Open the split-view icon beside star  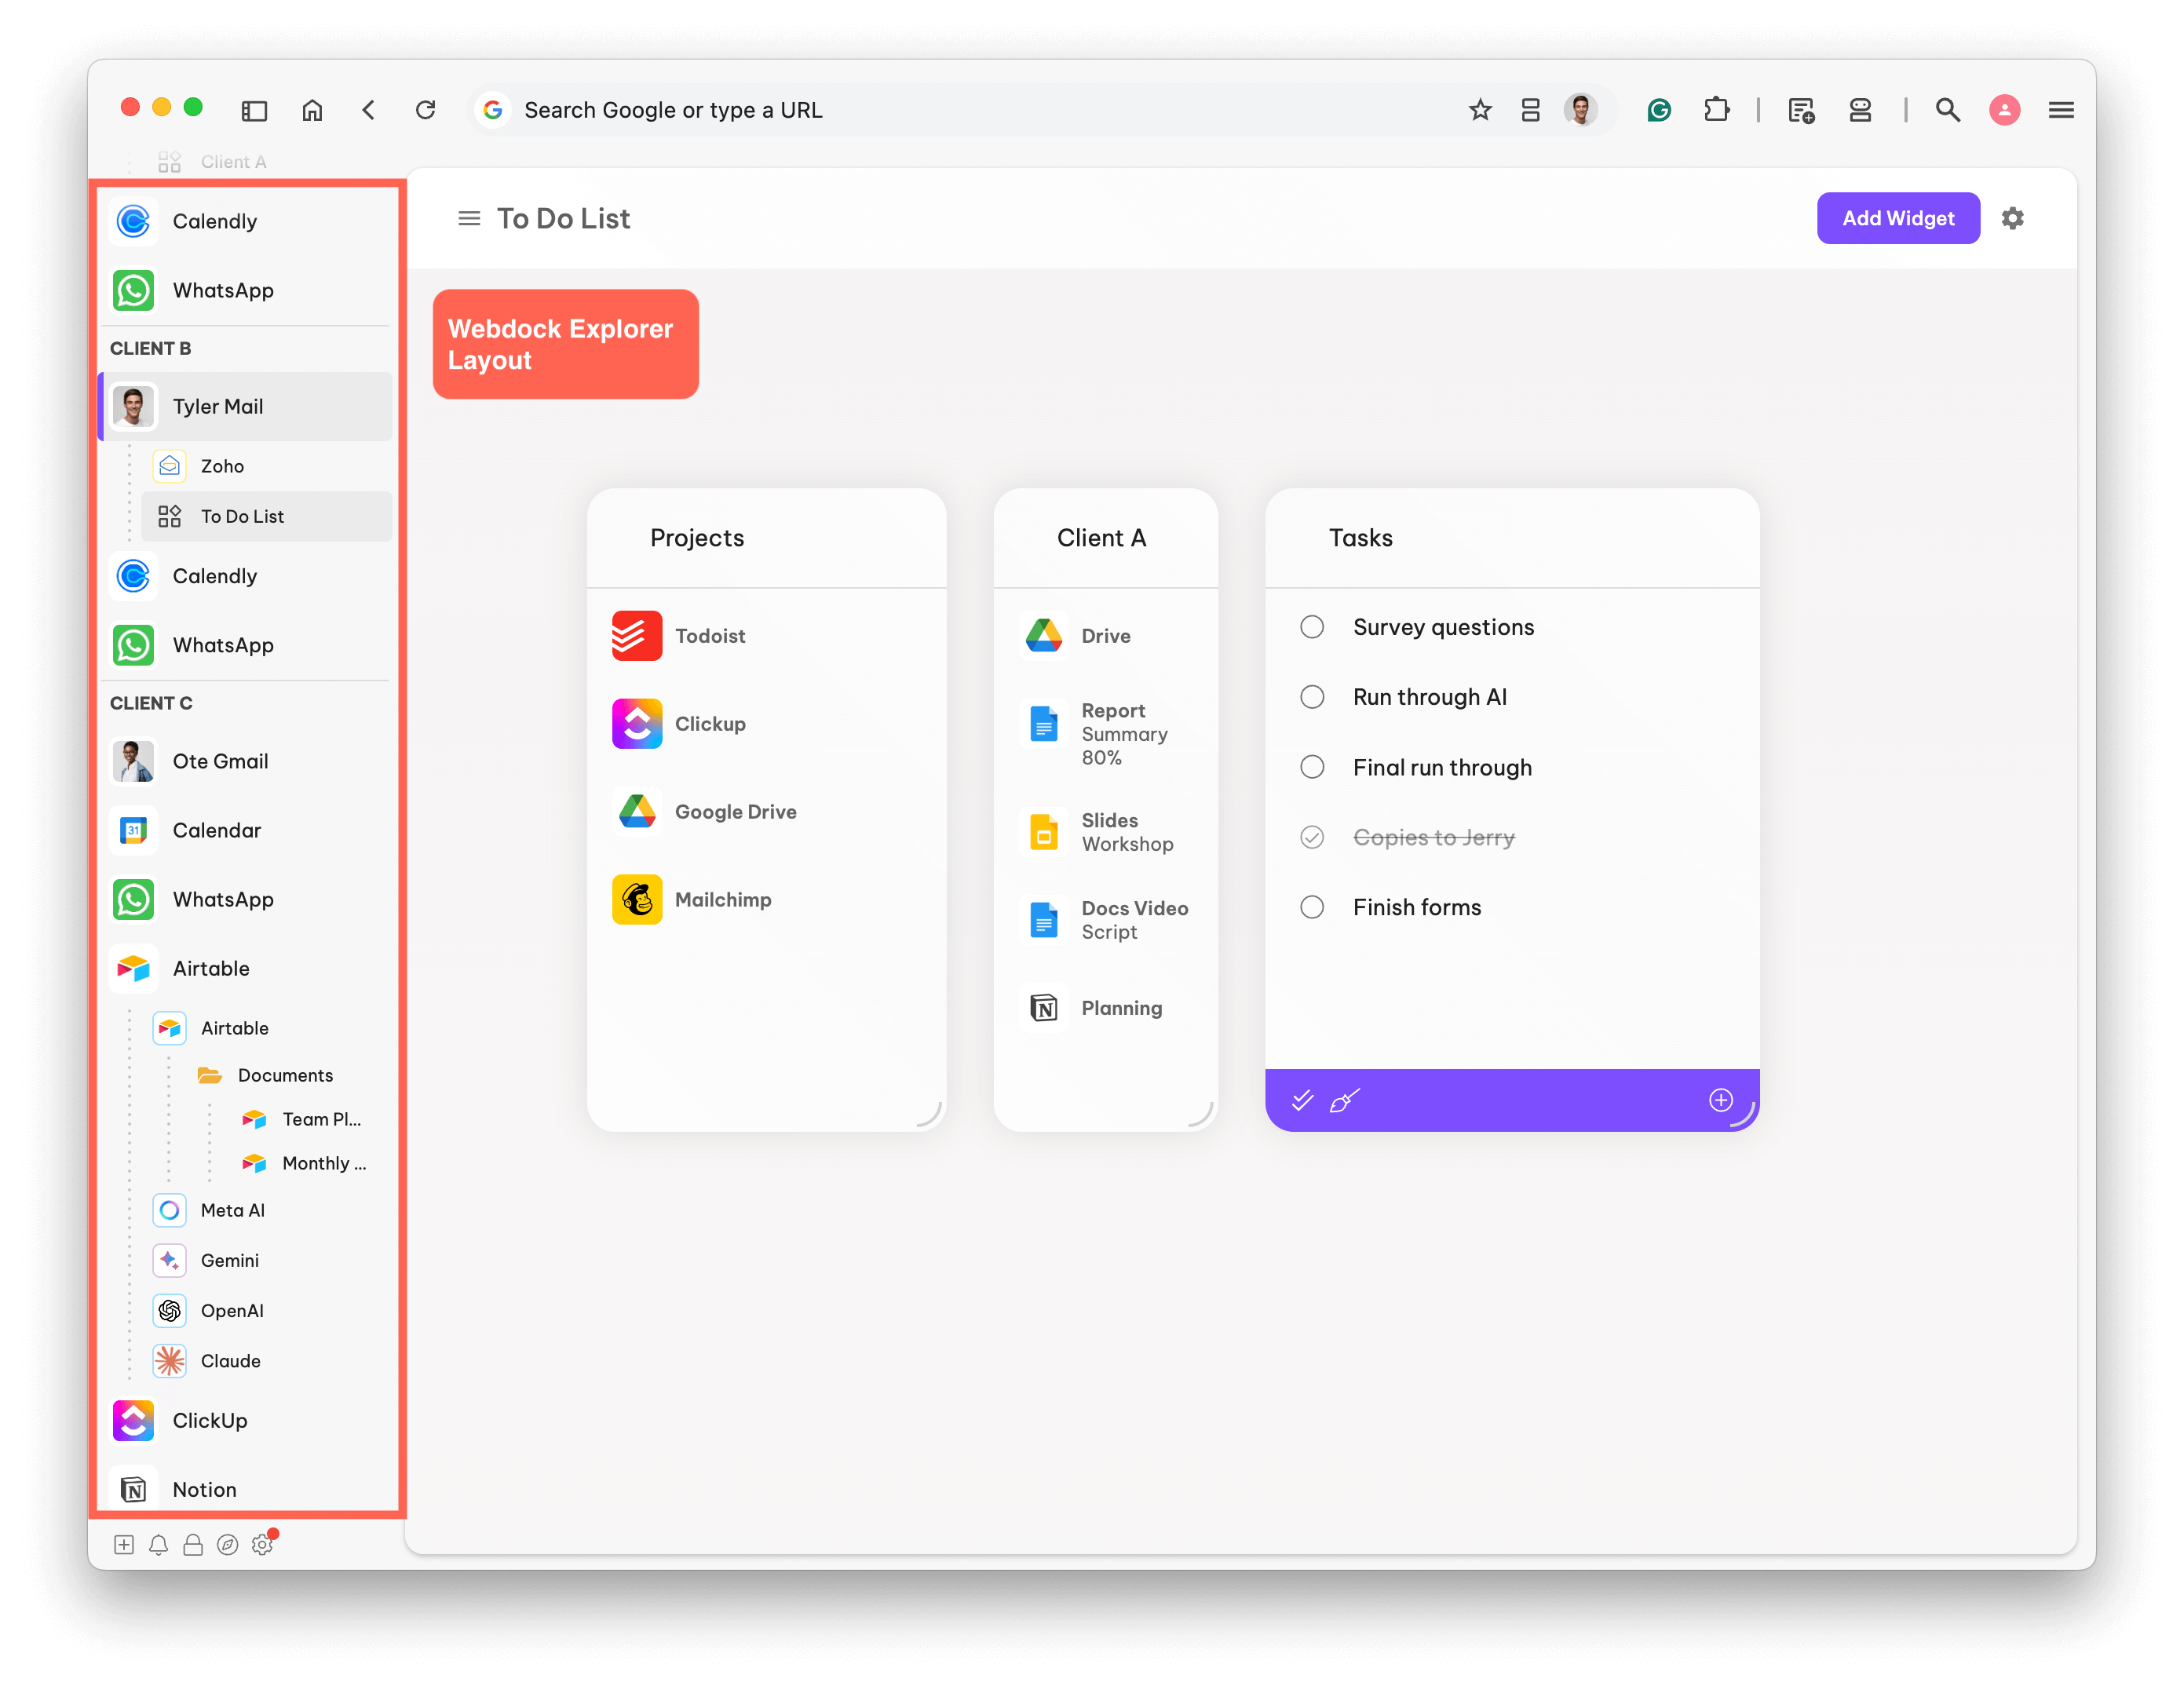1530,110
